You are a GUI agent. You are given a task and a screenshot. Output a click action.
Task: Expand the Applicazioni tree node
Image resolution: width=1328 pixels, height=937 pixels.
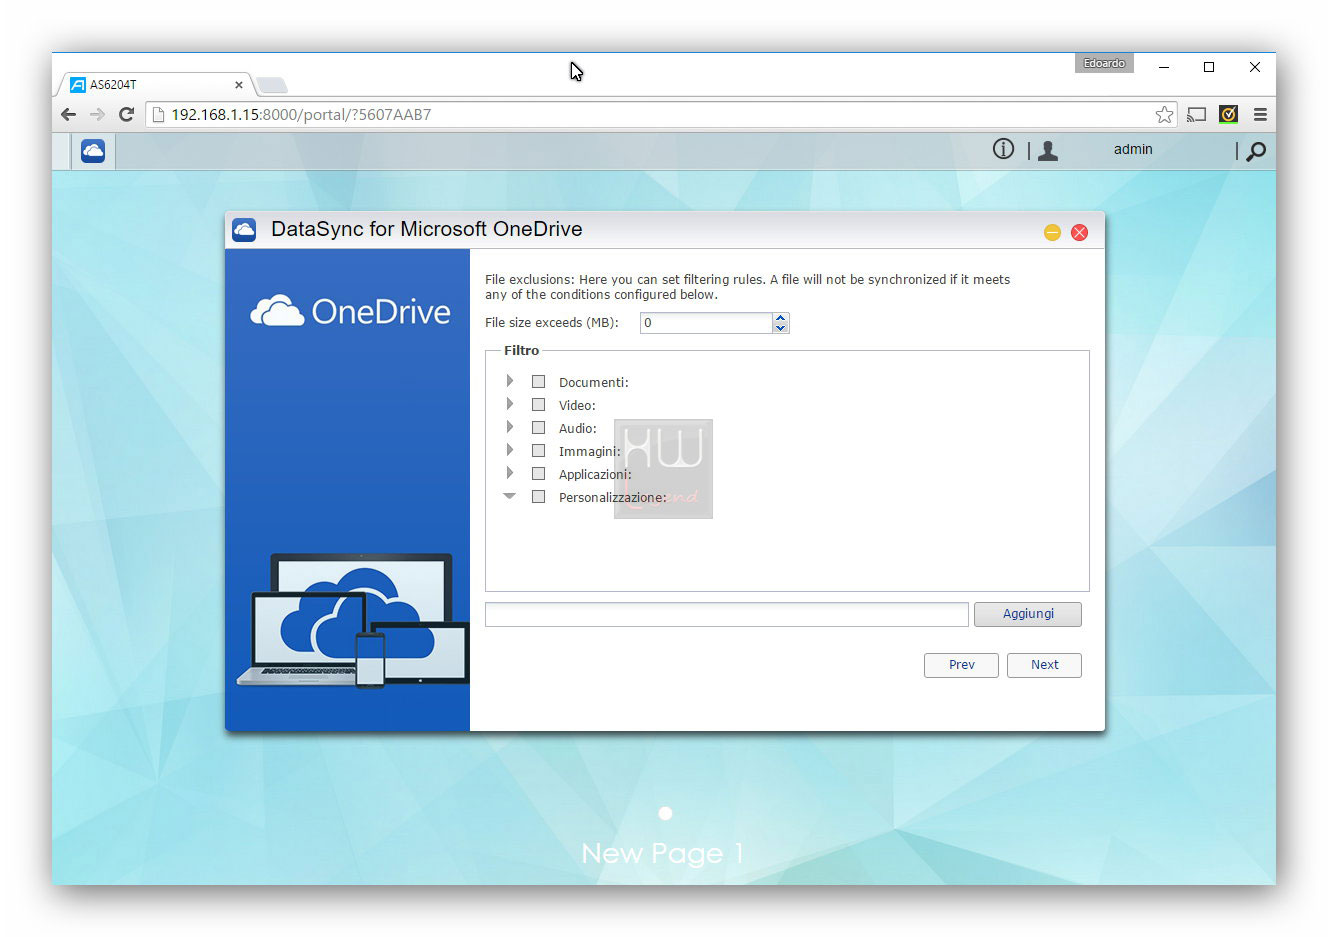click(x=510, y=473)
